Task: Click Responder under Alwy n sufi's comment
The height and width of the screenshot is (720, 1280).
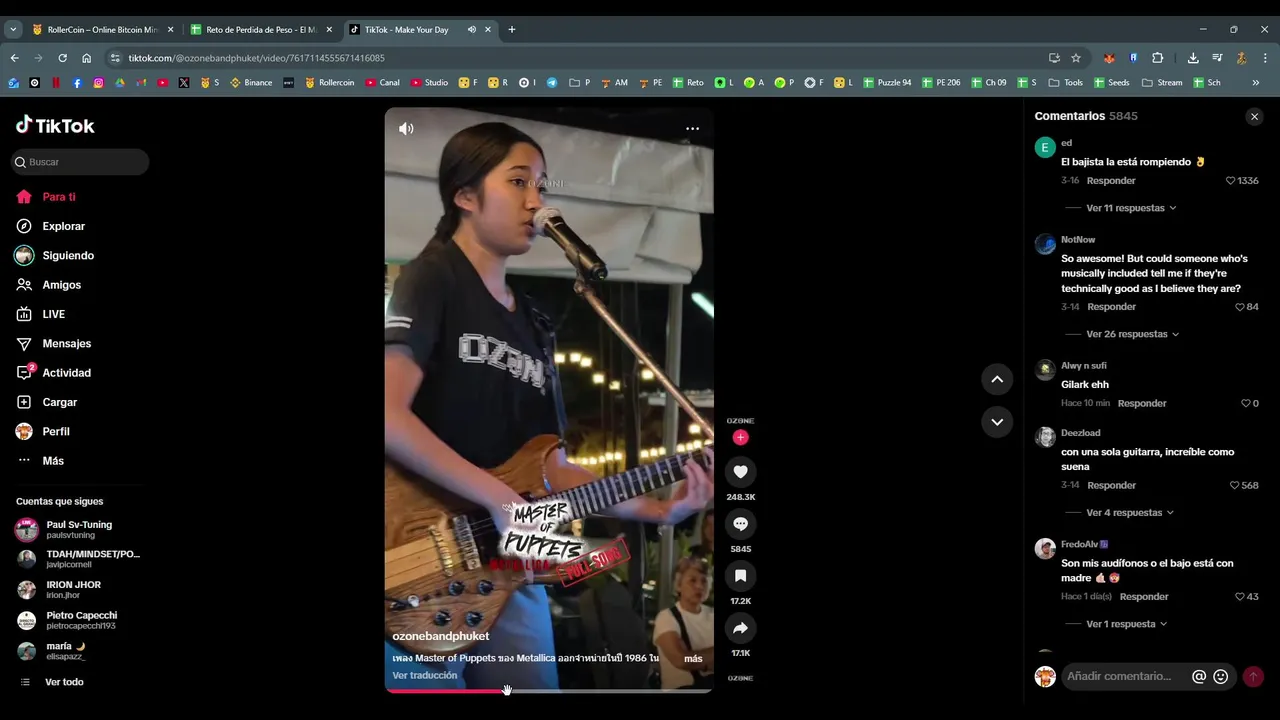Action: coord(1142,403)
